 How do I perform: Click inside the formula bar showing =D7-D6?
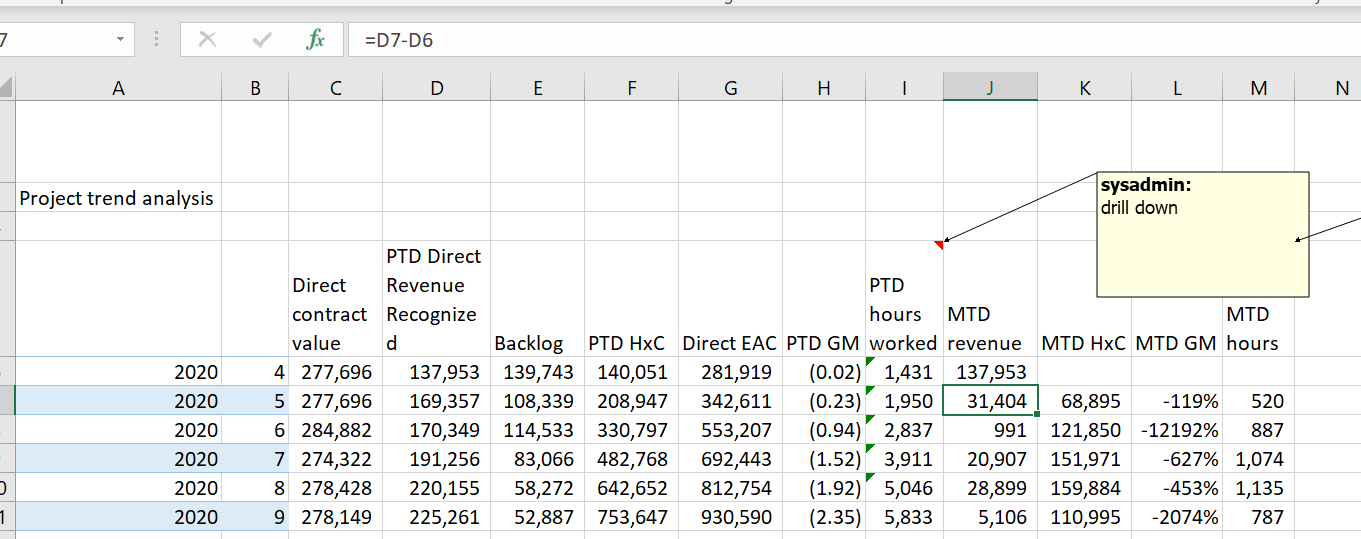point(853,40)
